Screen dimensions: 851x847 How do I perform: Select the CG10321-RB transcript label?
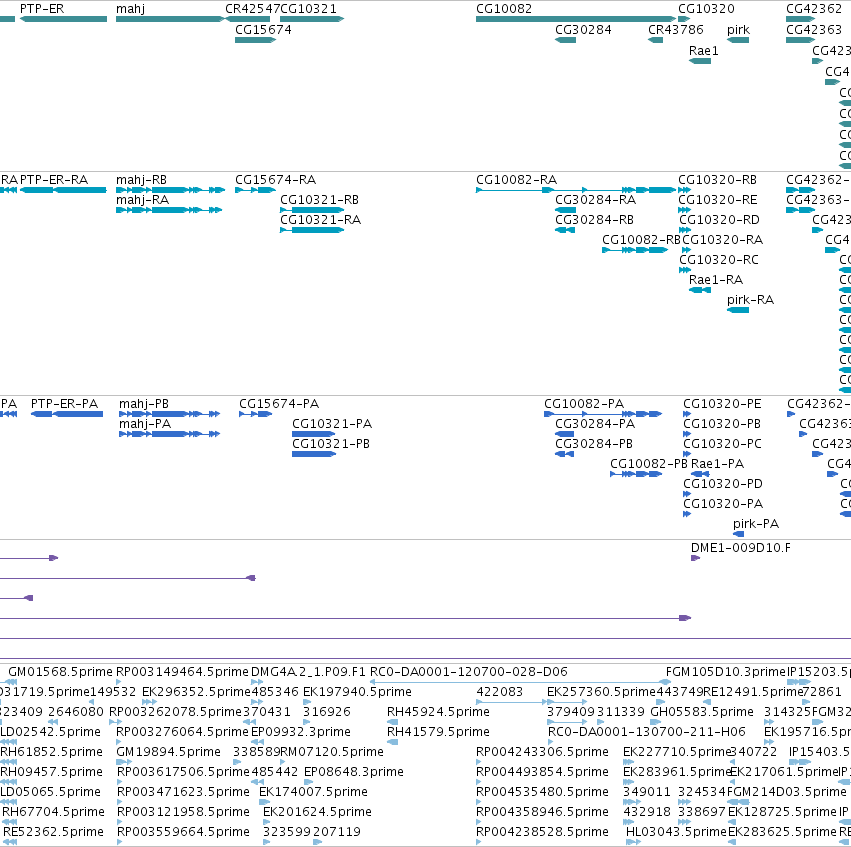pyautogui.click(x=319, y=200)
